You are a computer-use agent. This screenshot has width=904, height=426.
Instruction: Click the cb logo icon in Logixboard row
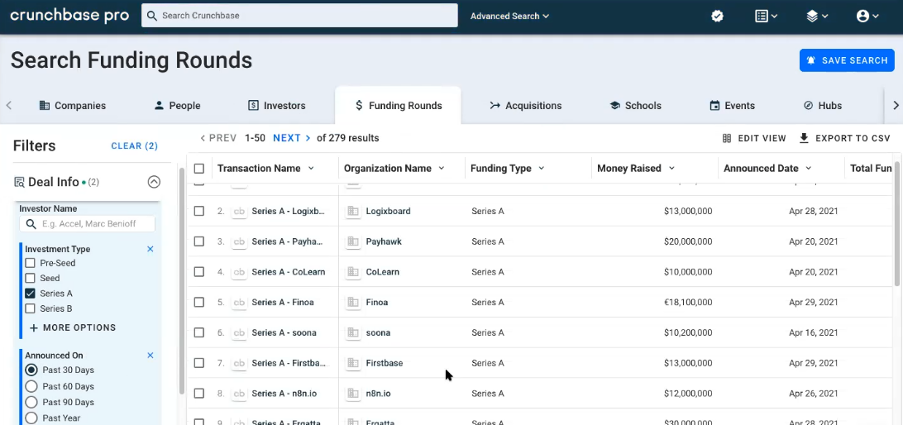[x=239, y=212]
